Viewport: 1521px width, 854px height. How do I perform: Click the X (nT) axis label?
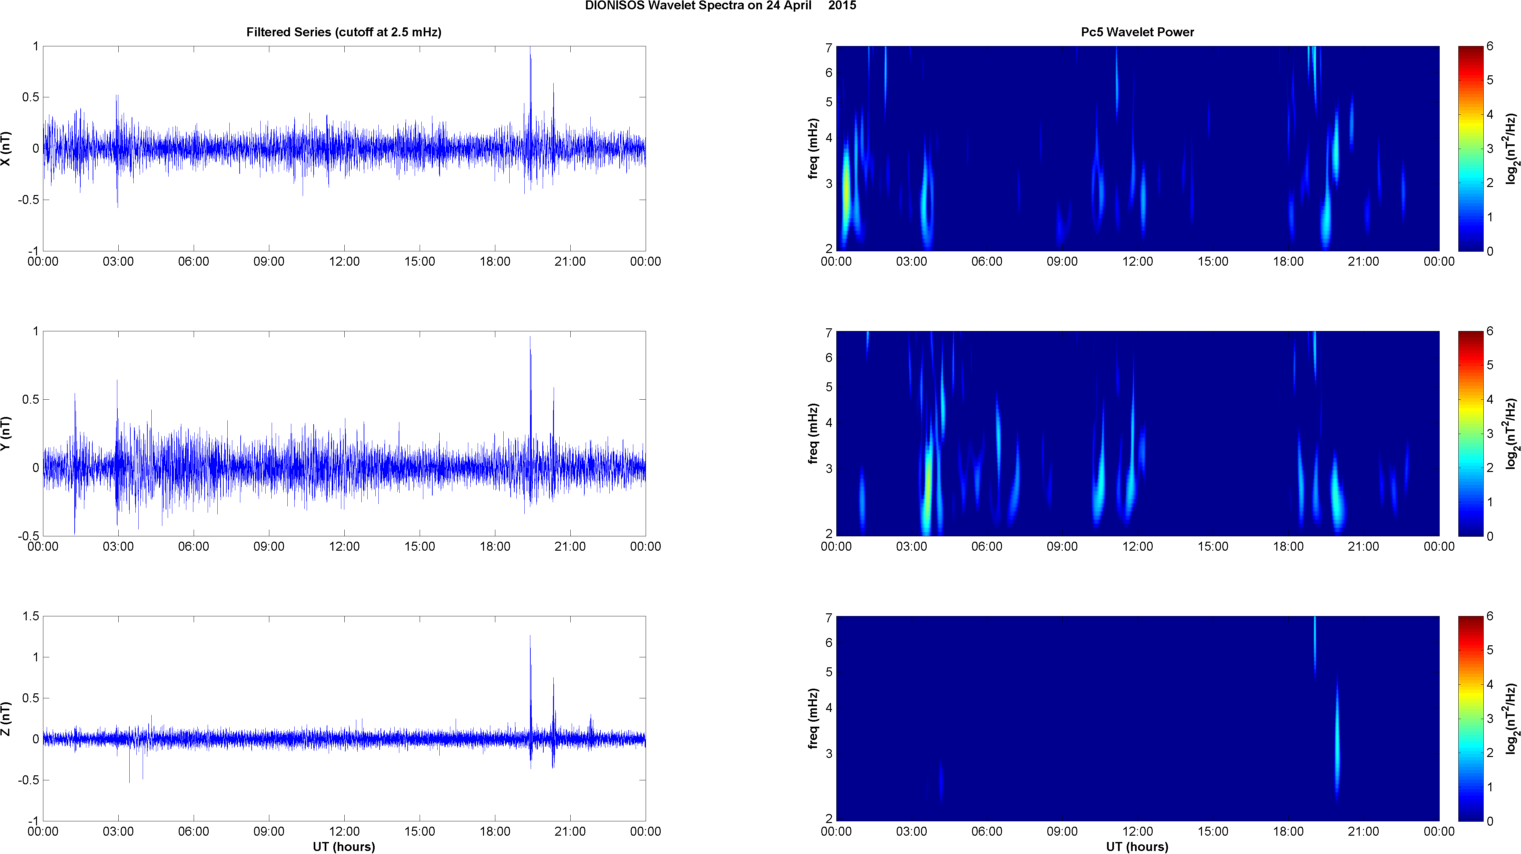(6, 148)
